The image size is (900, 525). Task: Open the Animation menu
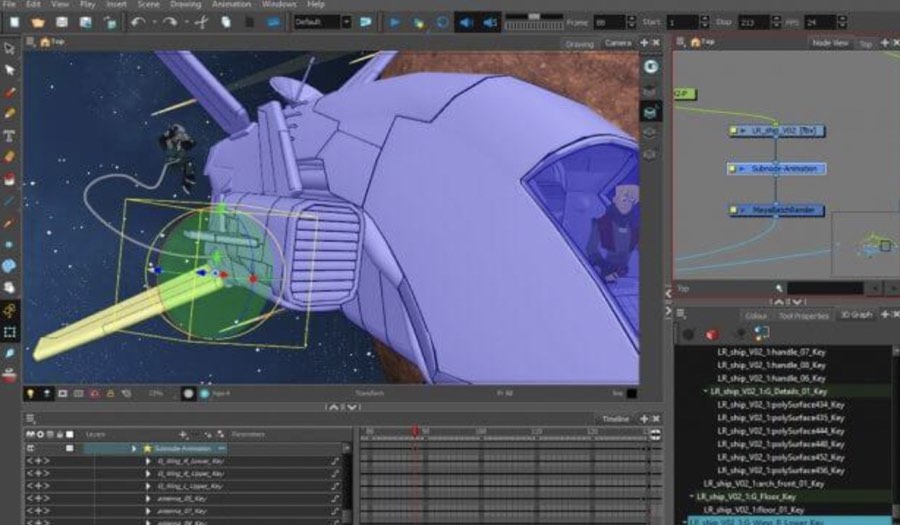tap(231, 5)
